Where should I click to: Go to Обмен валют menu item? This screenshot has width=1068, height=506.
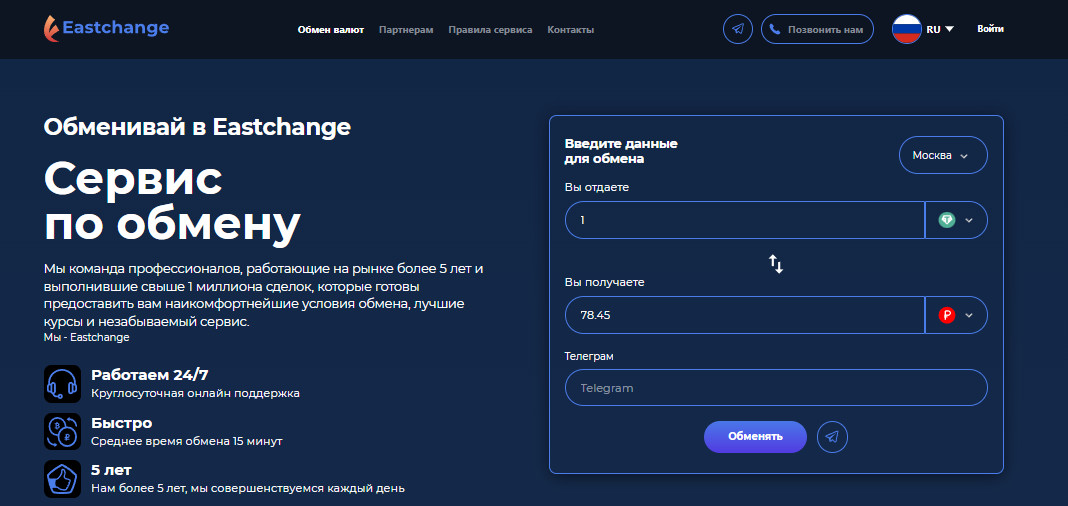pos(331,30)
